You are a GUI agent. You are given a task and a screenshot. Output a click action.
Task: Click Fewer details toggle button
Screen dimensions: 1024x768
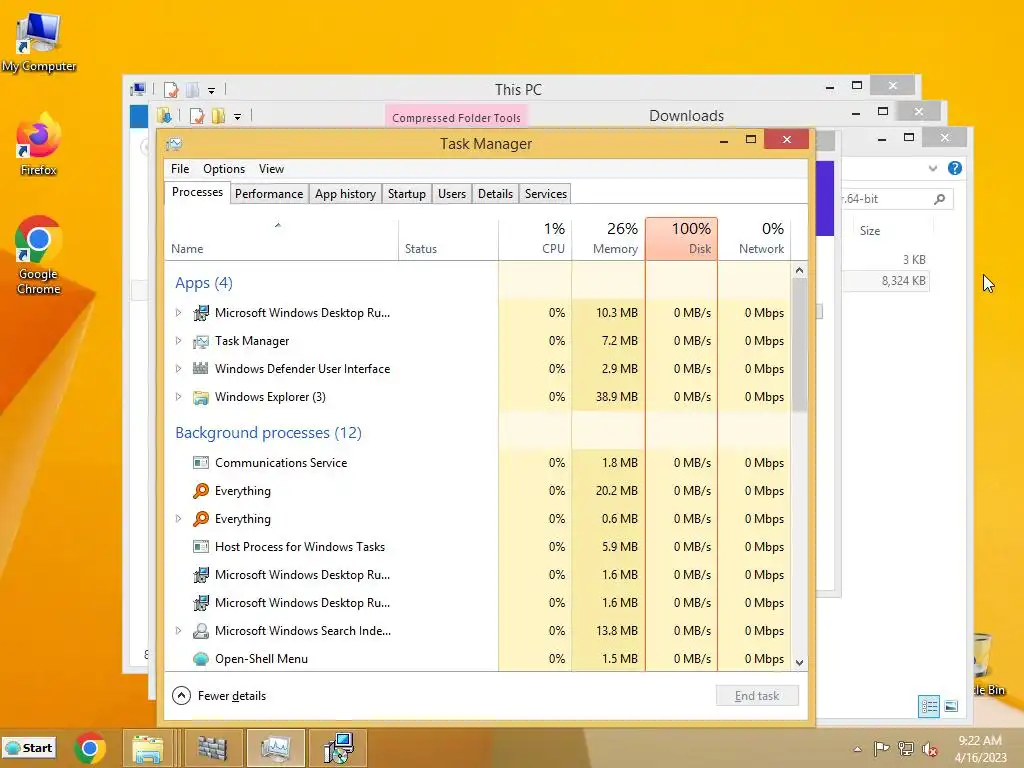[219, 696]
